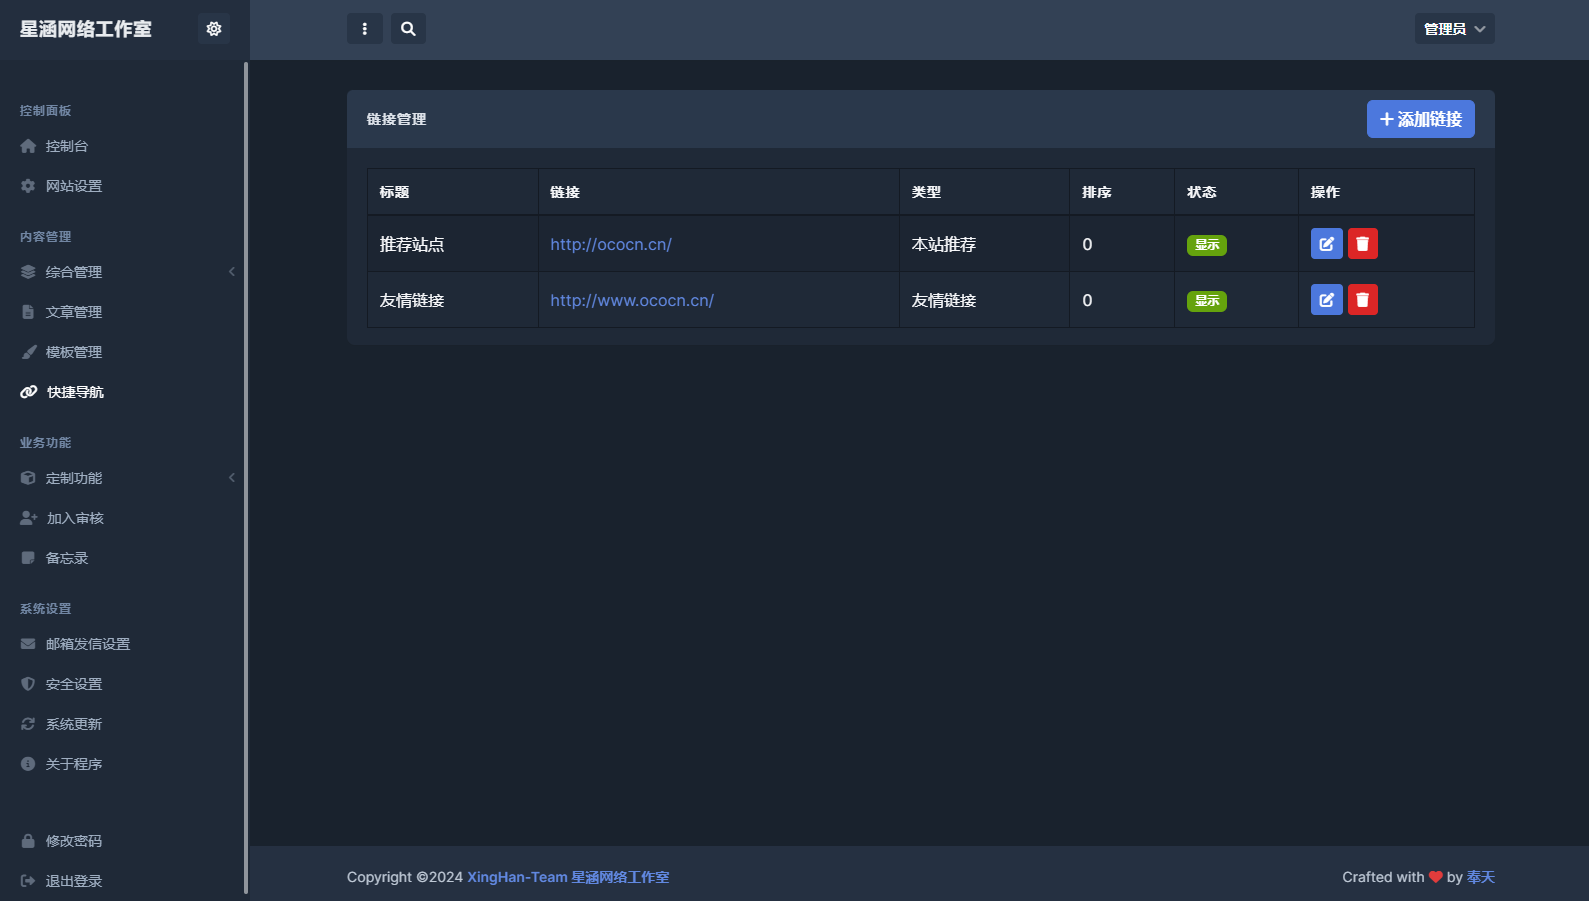This screenshot has width=1589, height=901.
Task: Click the gear icon beside the studio title
Action: (213, 29)
